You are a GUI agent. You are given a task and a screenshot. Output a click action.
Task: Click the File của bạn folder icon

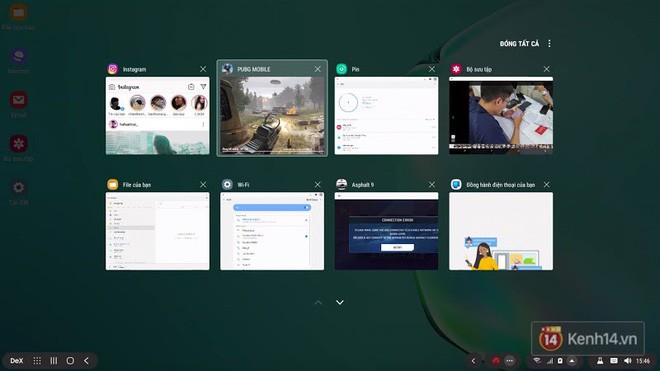[x=112, y=184]
